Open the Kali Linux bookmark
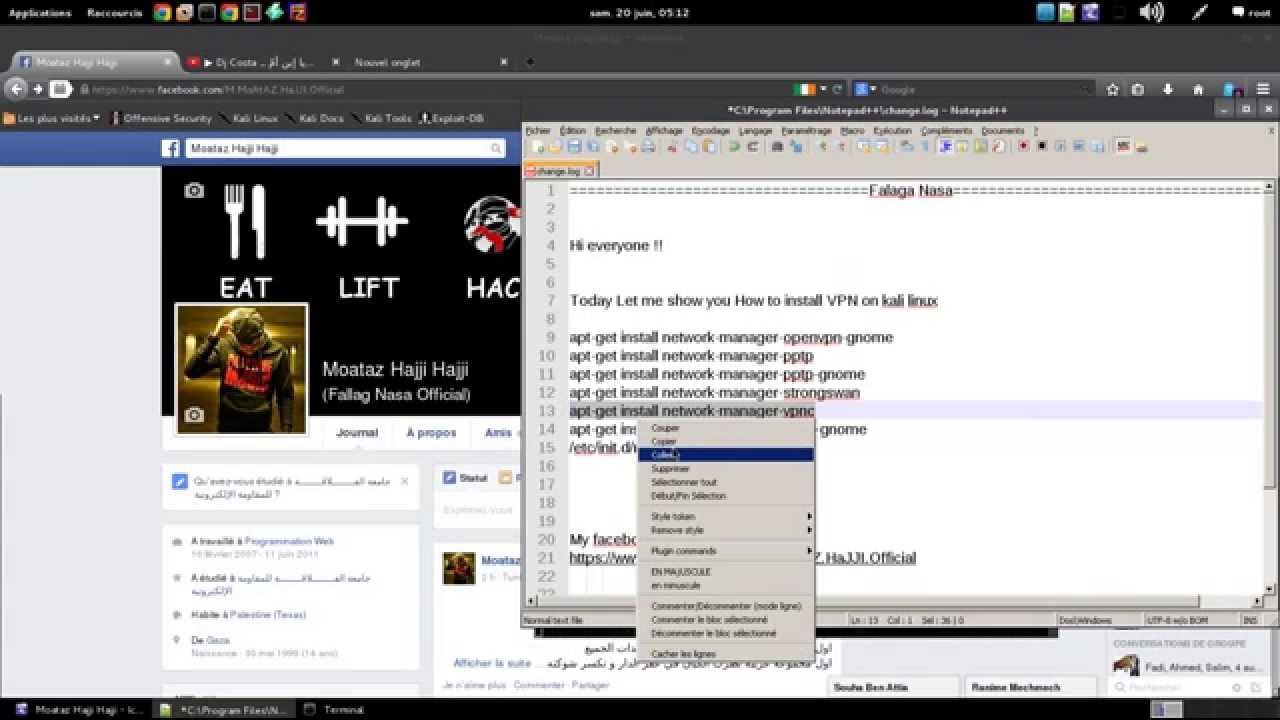 (x=248, y=118)
